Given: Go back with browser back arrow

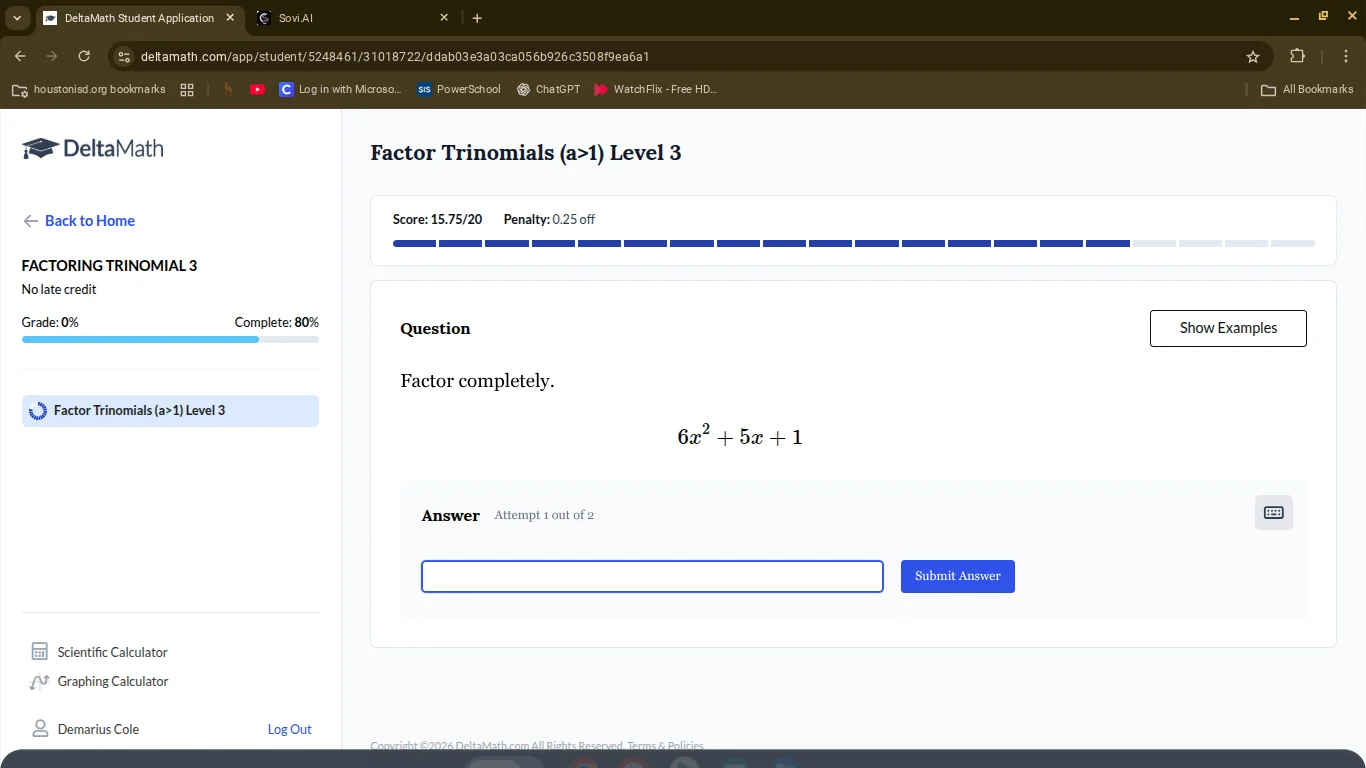Looking at the screenshot, I should [20, 56].
